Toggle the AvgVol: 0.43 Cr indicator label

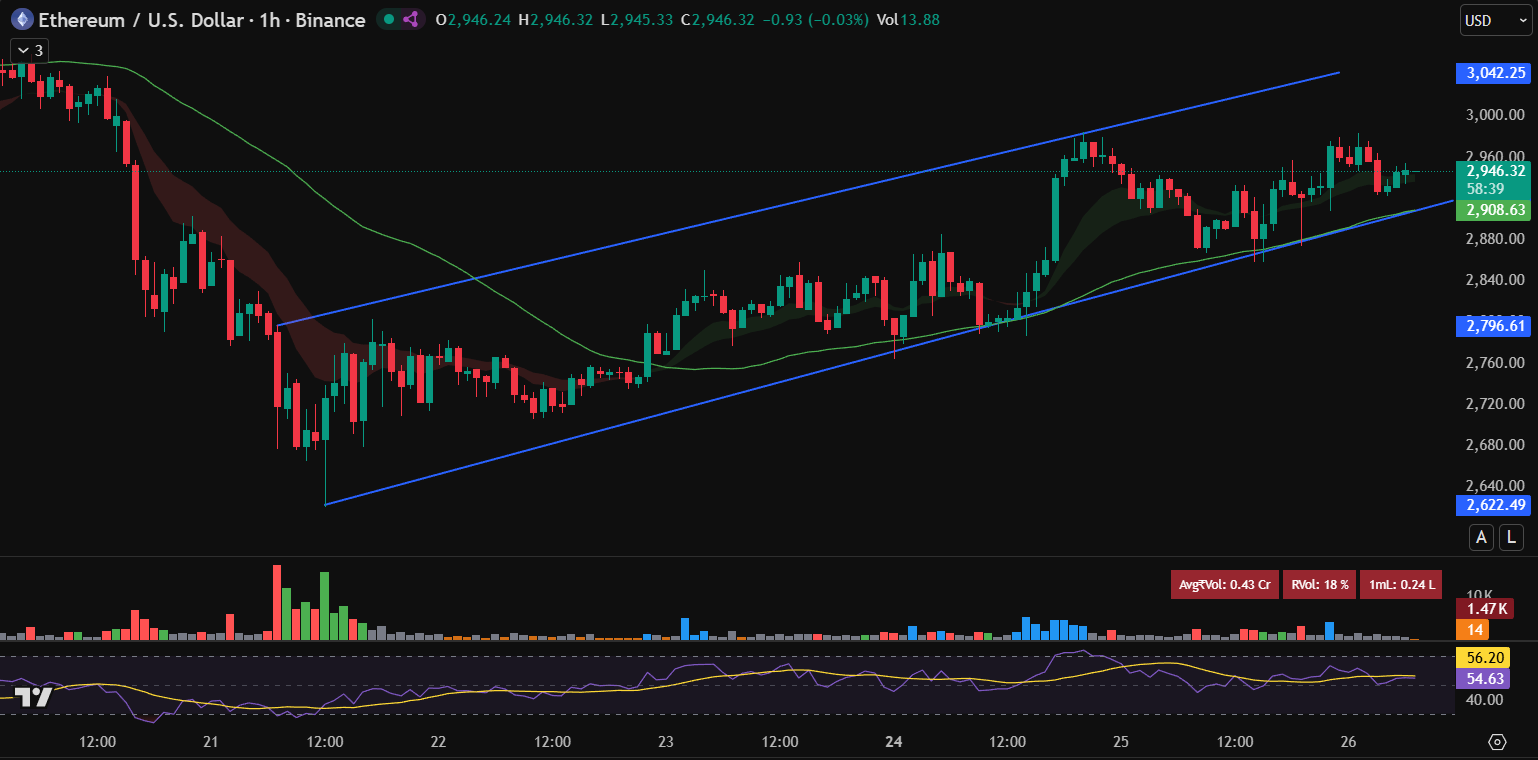click(x=1225, y=584)
